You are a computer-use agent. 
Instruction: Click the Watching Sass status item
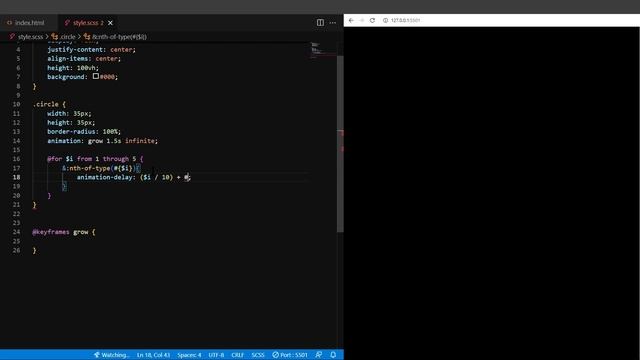coord(111,355)
